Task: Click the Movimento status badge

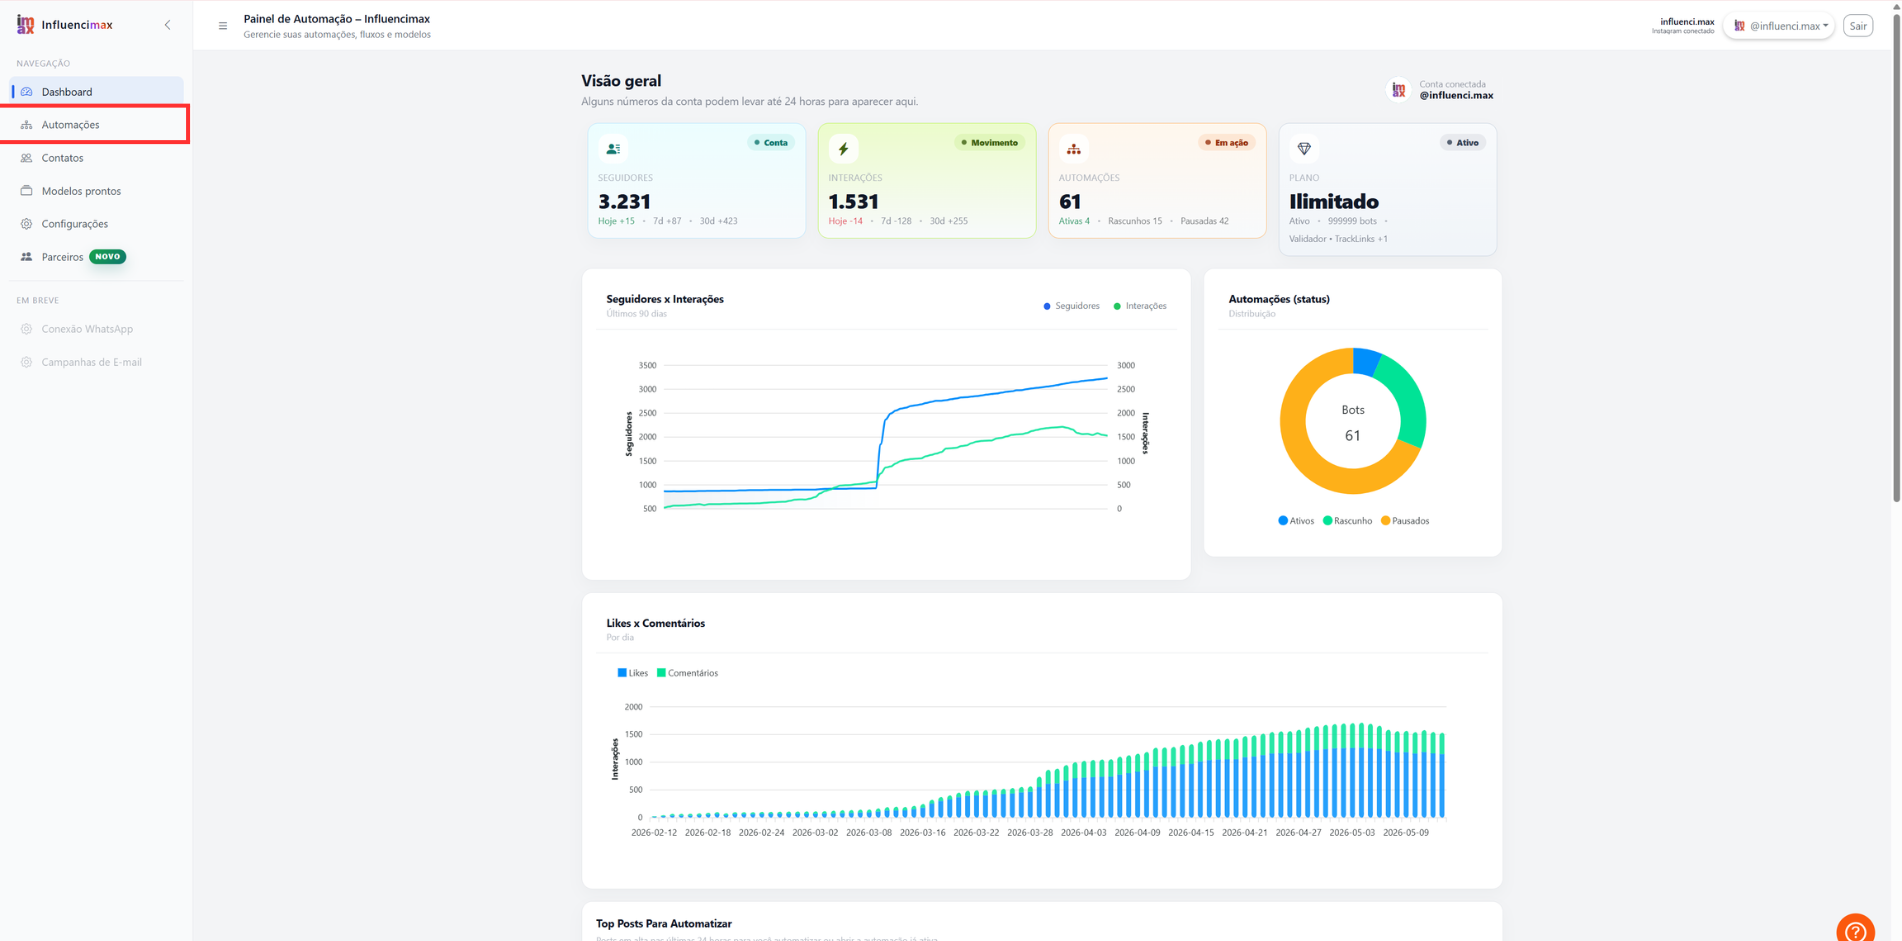Action: coord(989,143)
